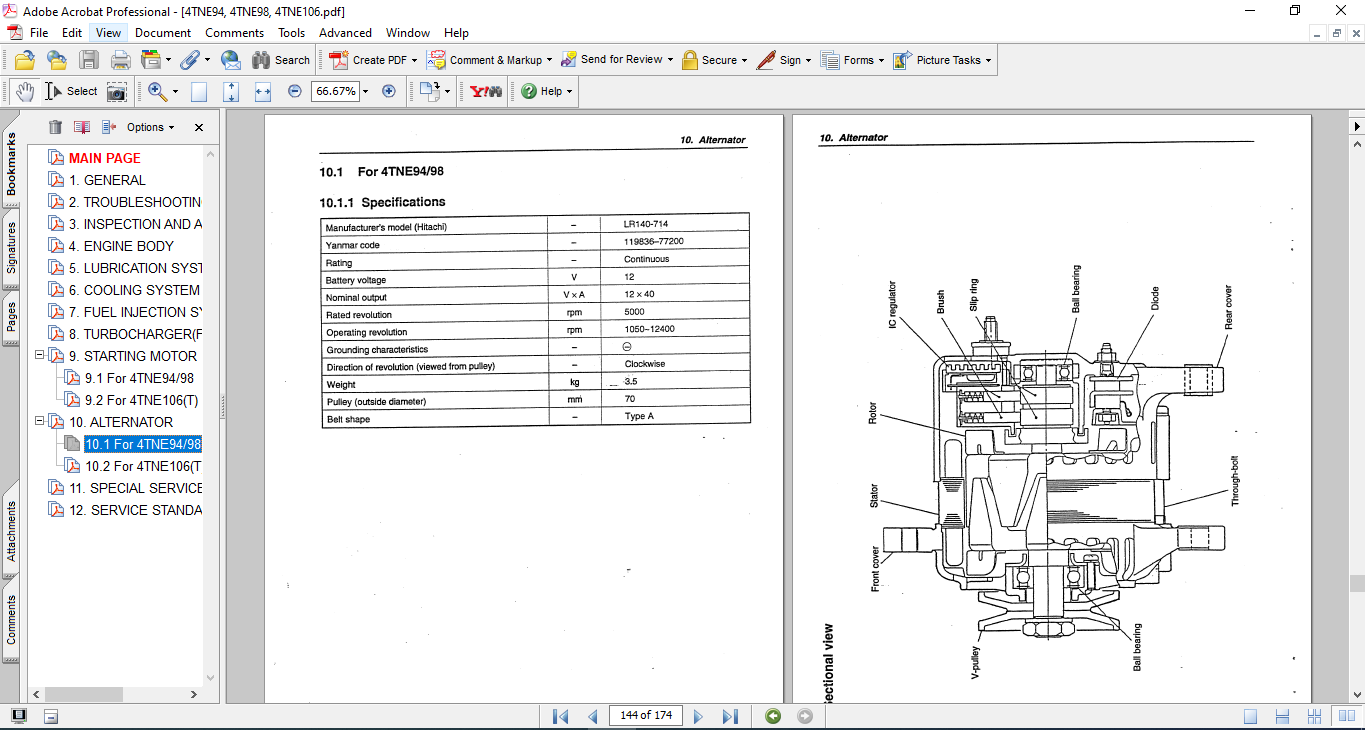
Task: Click the Fit Width icon
Action: pos(263,91)
